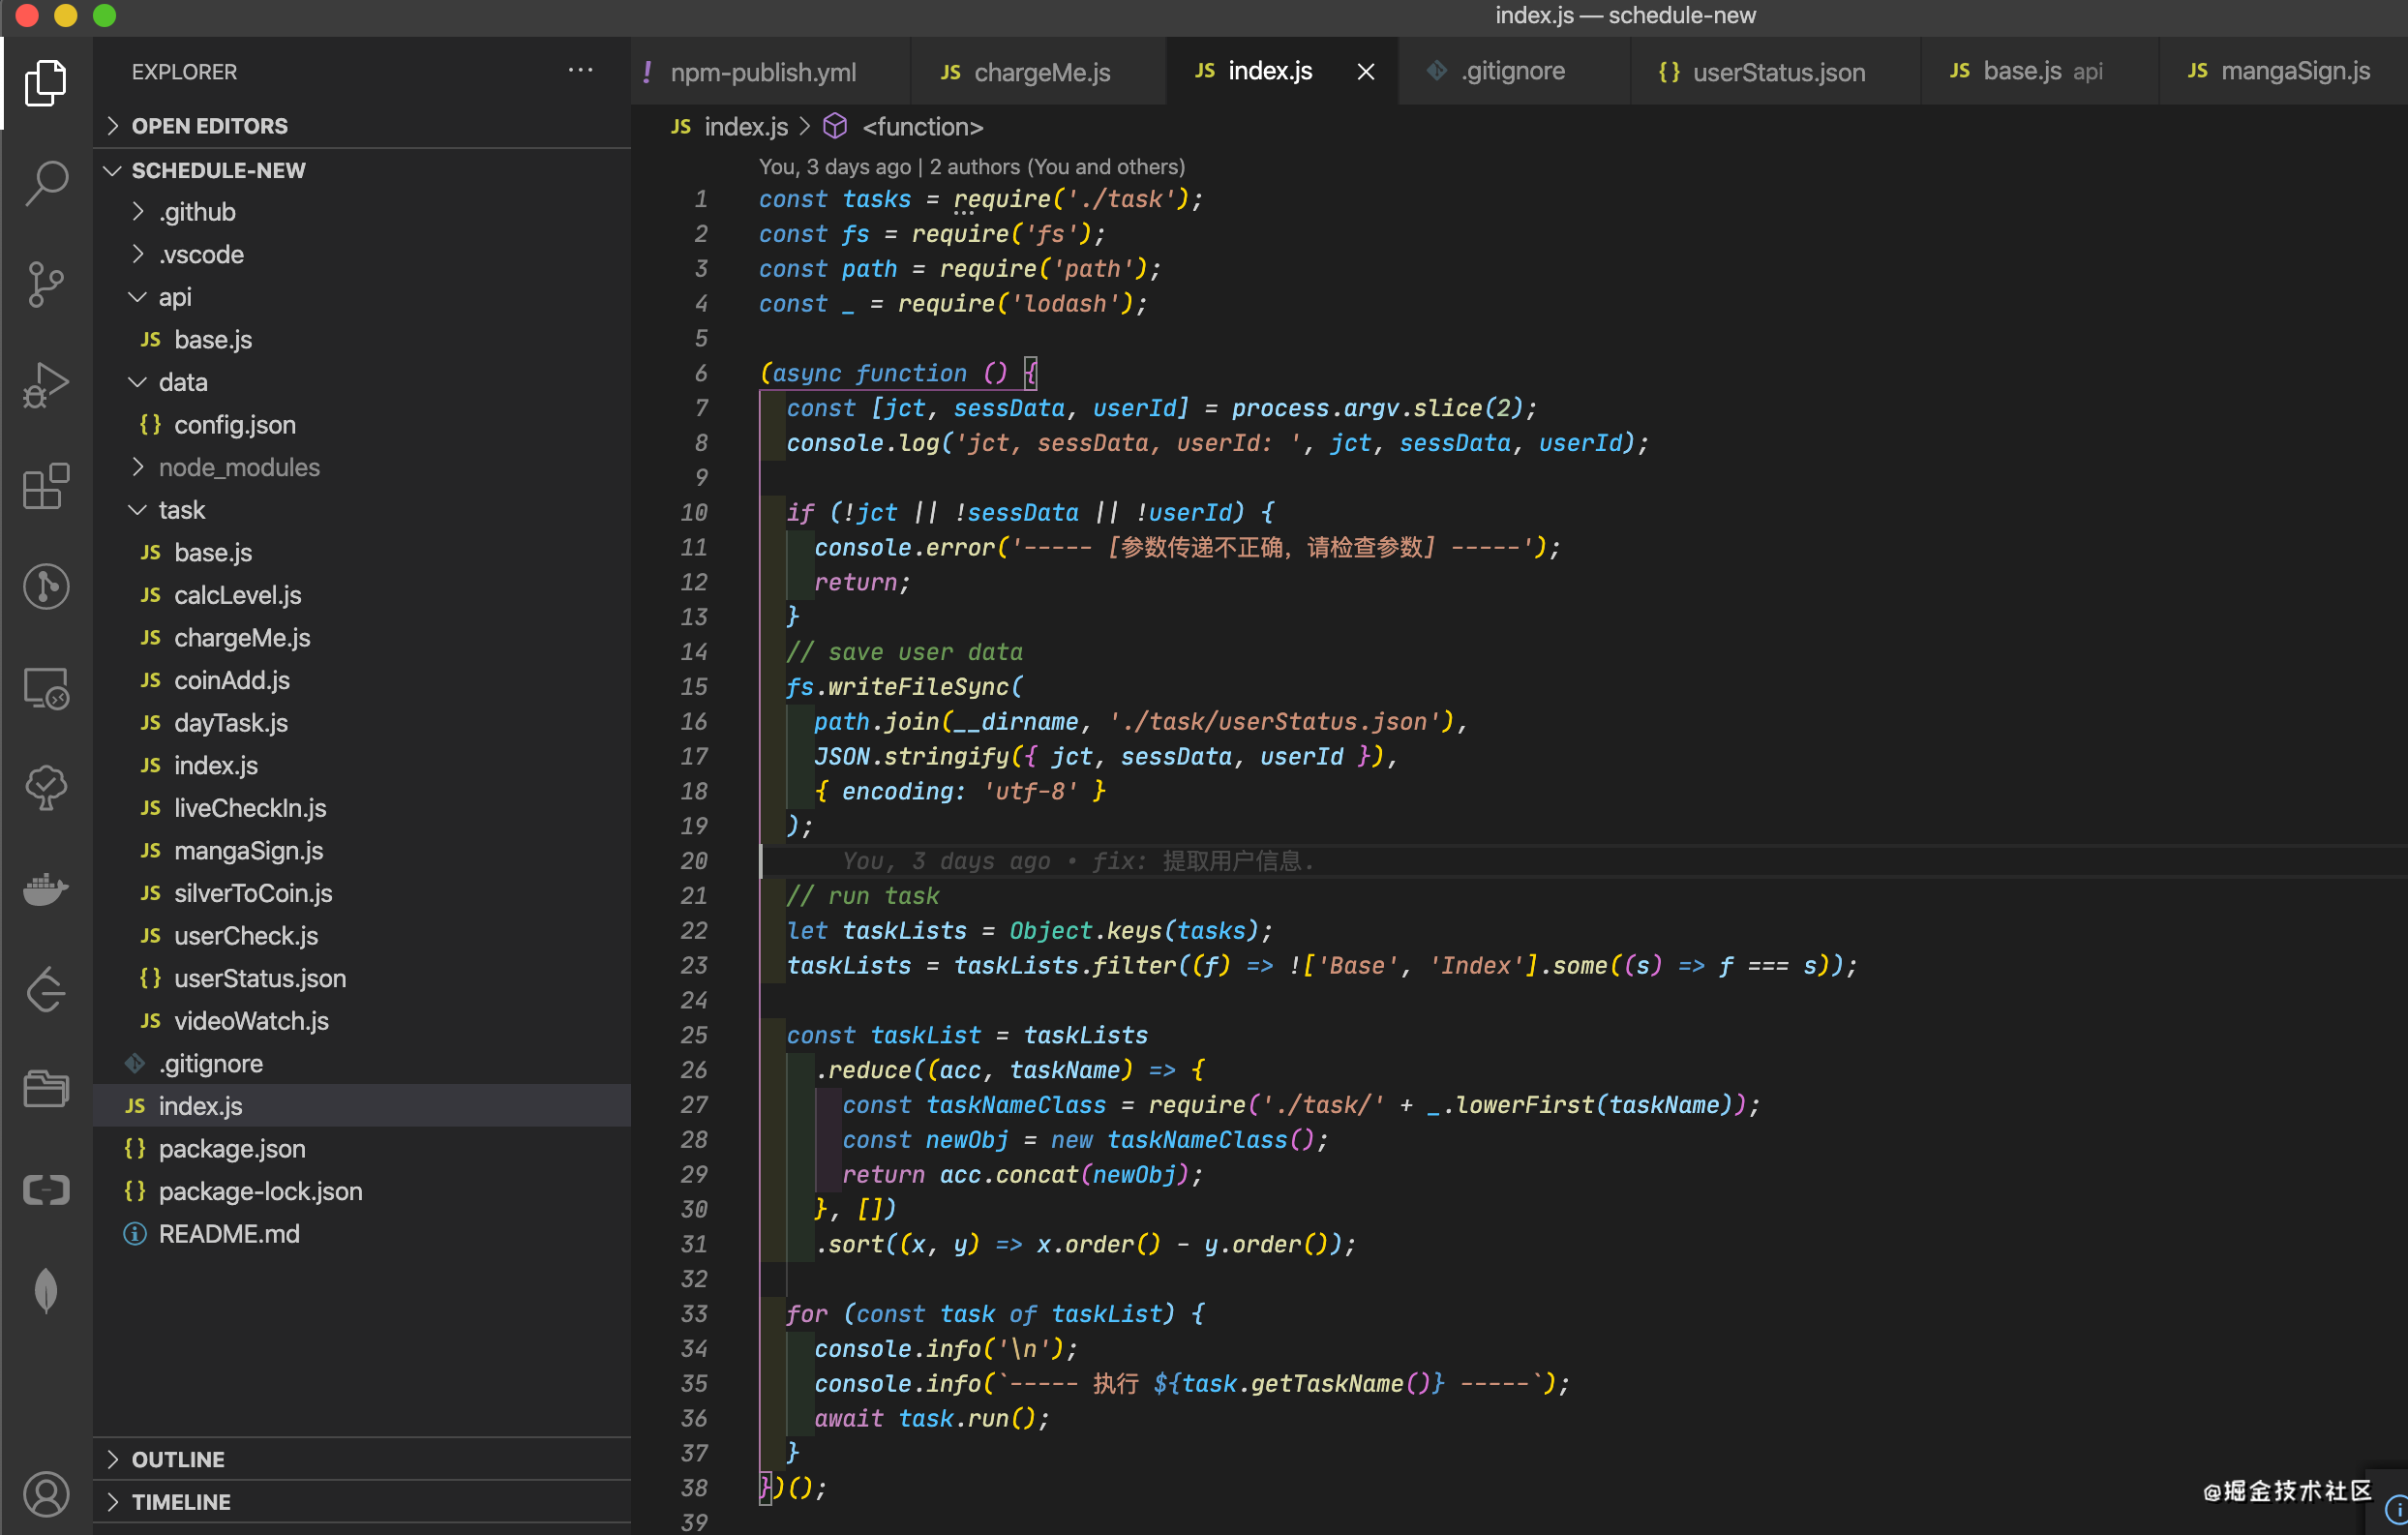Open the Docker view icon
The image size is (2408, 1535).
tap(46, 888)
